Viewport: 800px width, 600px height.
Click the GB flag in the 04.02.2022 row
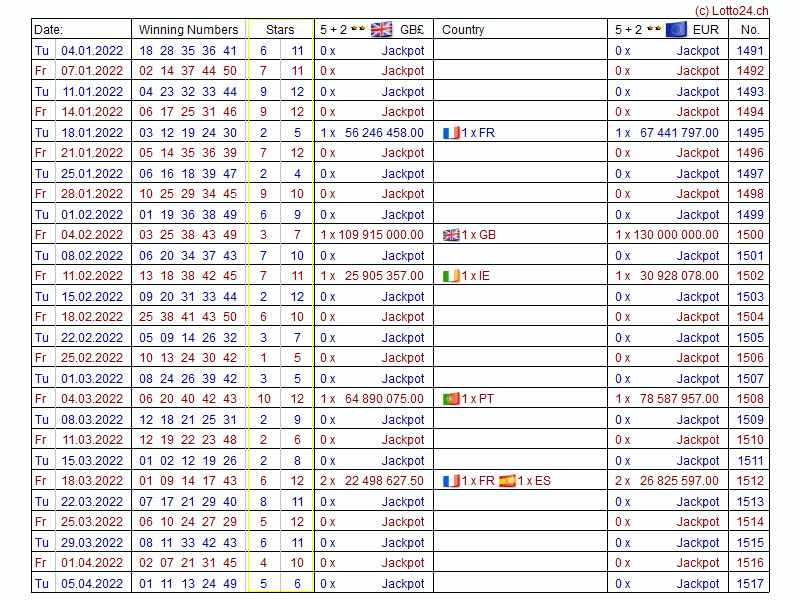click(x=451, y=235)
